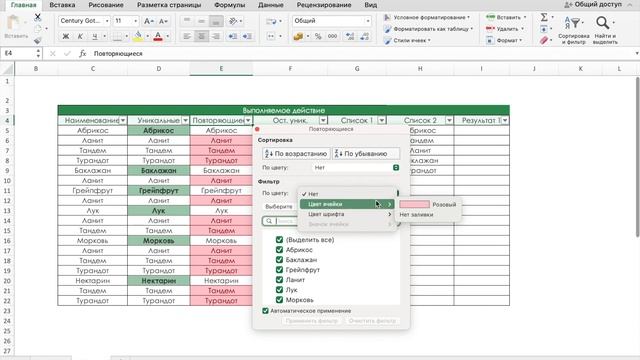
Task: Click Удалить cells button
Action: [x=505, y=29]
